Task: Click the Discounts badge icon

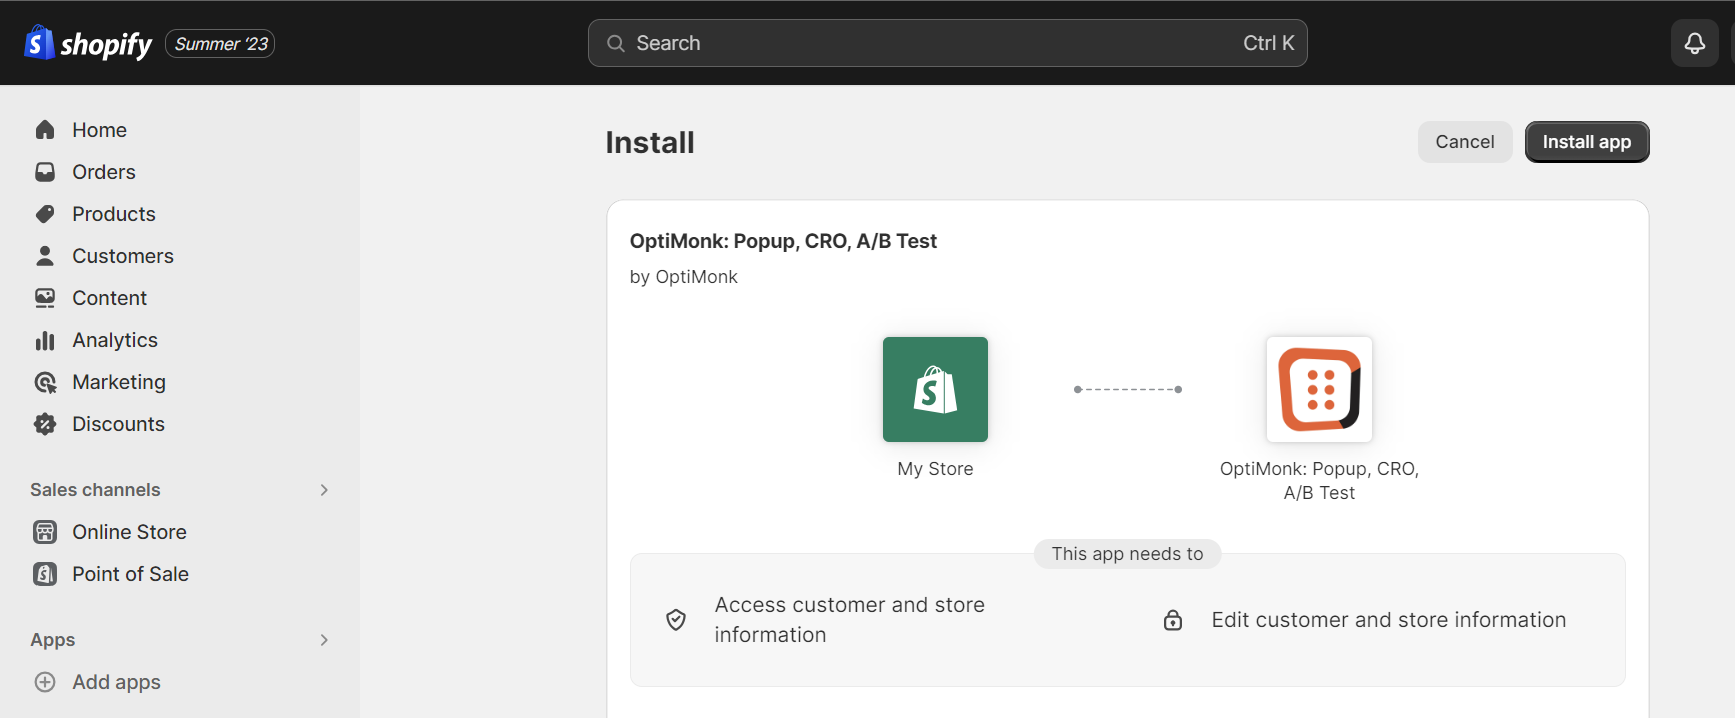Action: point(45,424)
